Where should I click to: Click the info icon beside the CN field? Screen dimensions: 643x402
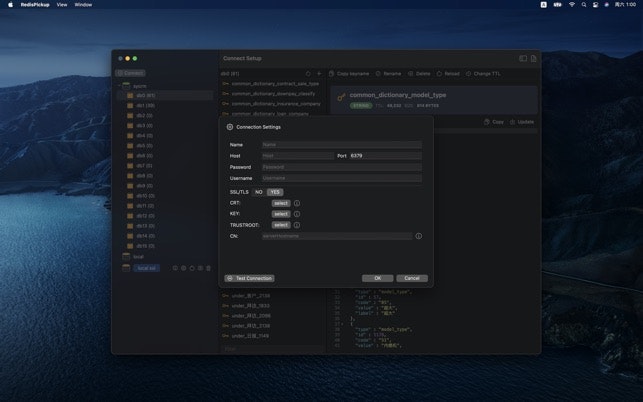pos(419,236)
